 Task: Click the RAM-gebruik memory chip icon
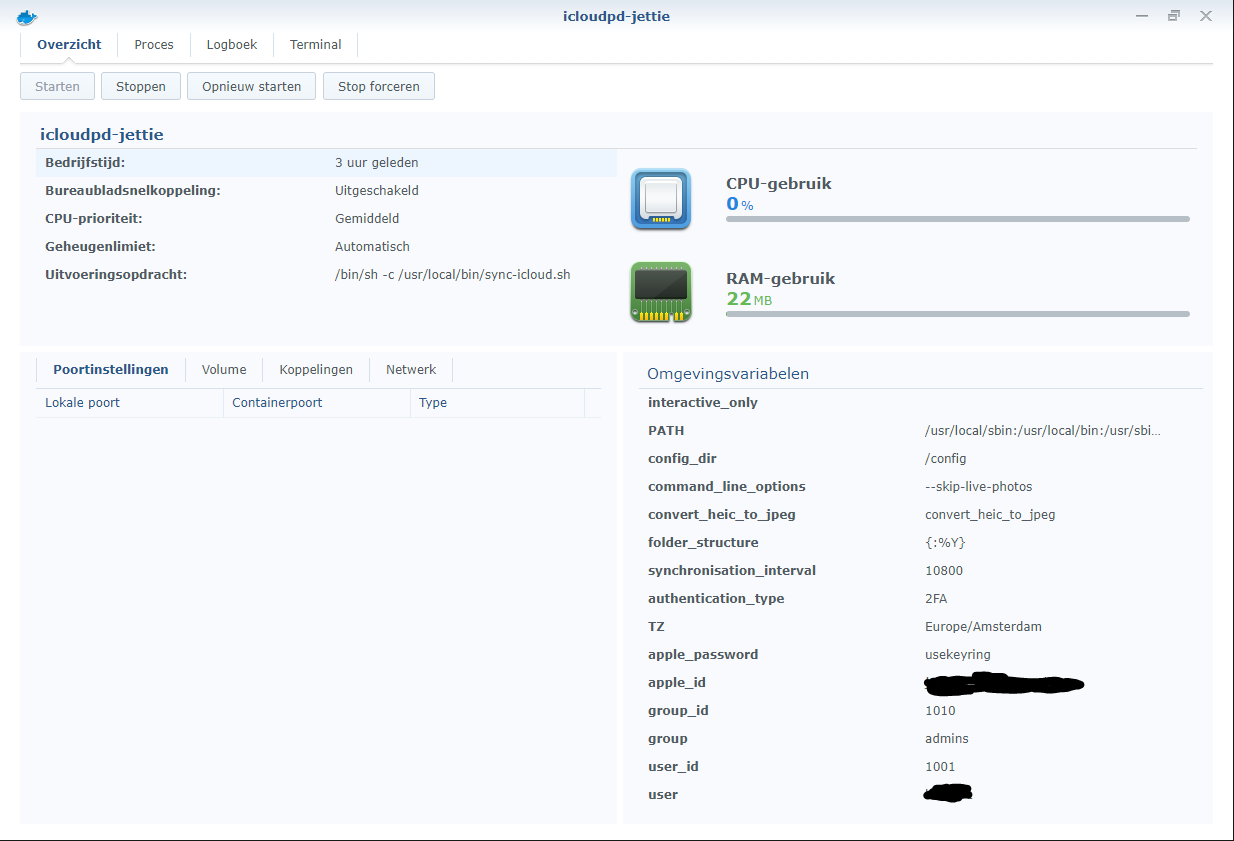tap(660, 292)
